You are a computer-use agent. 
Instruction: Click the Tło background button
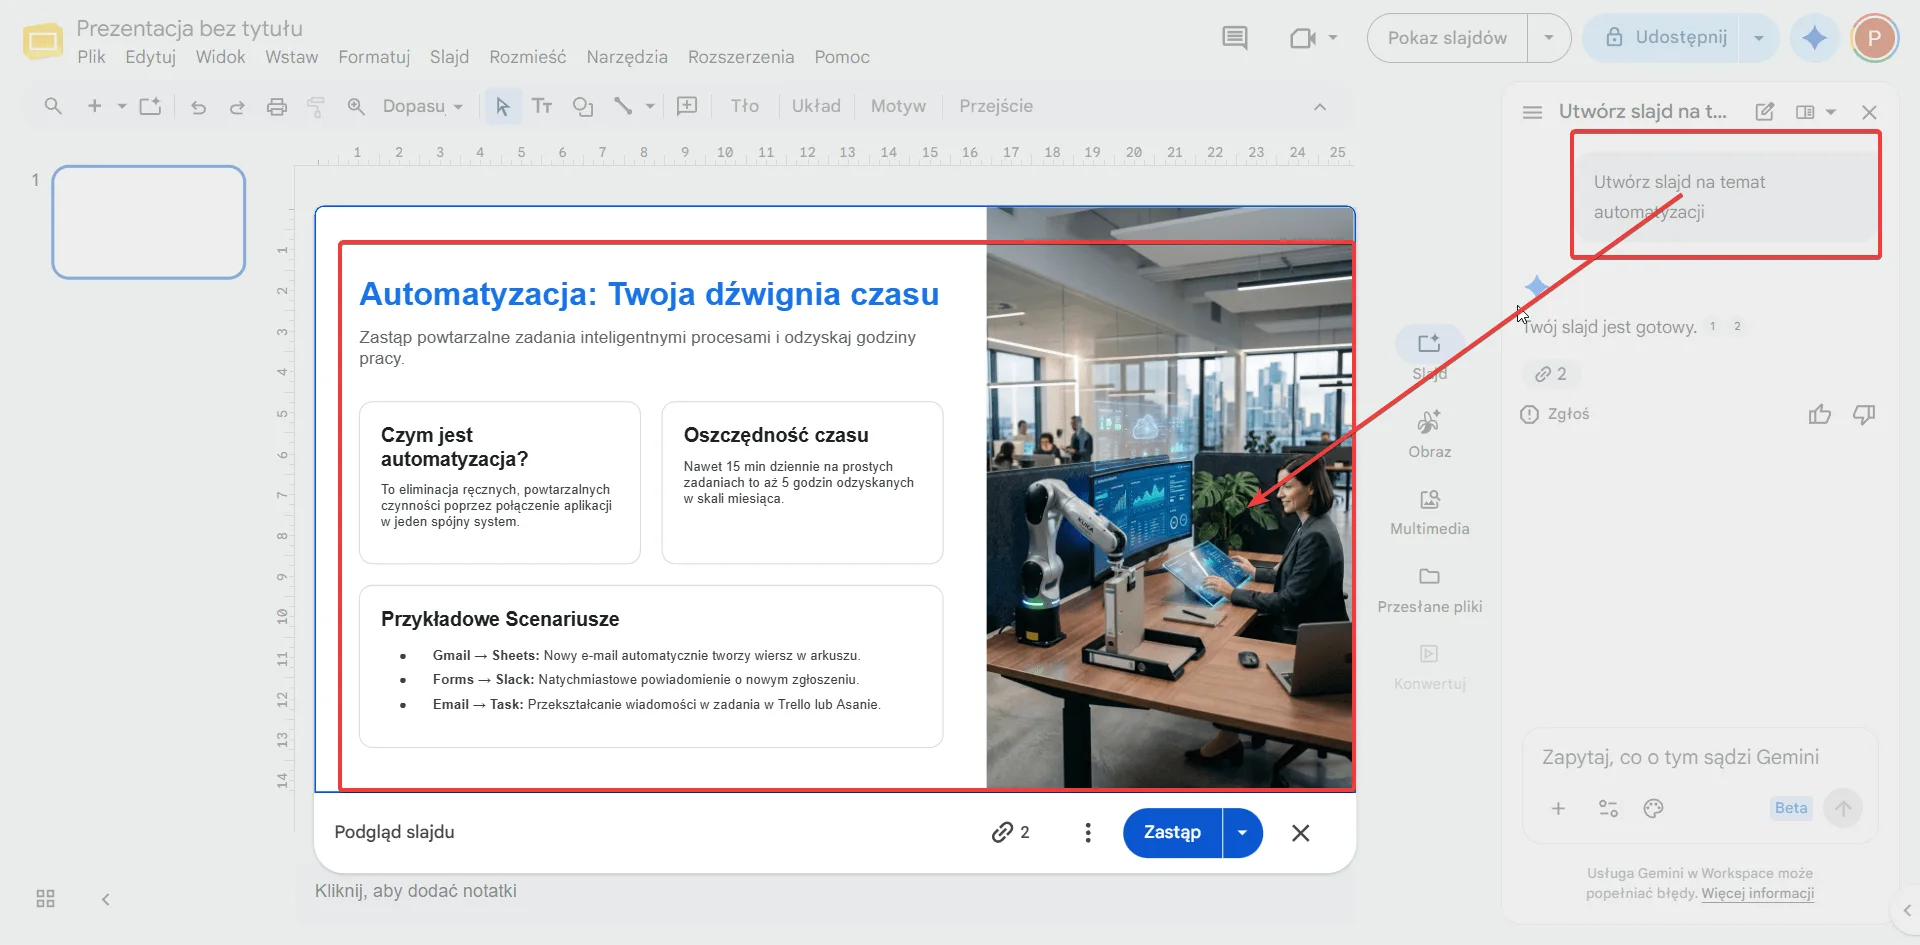[x=745, y=106]
